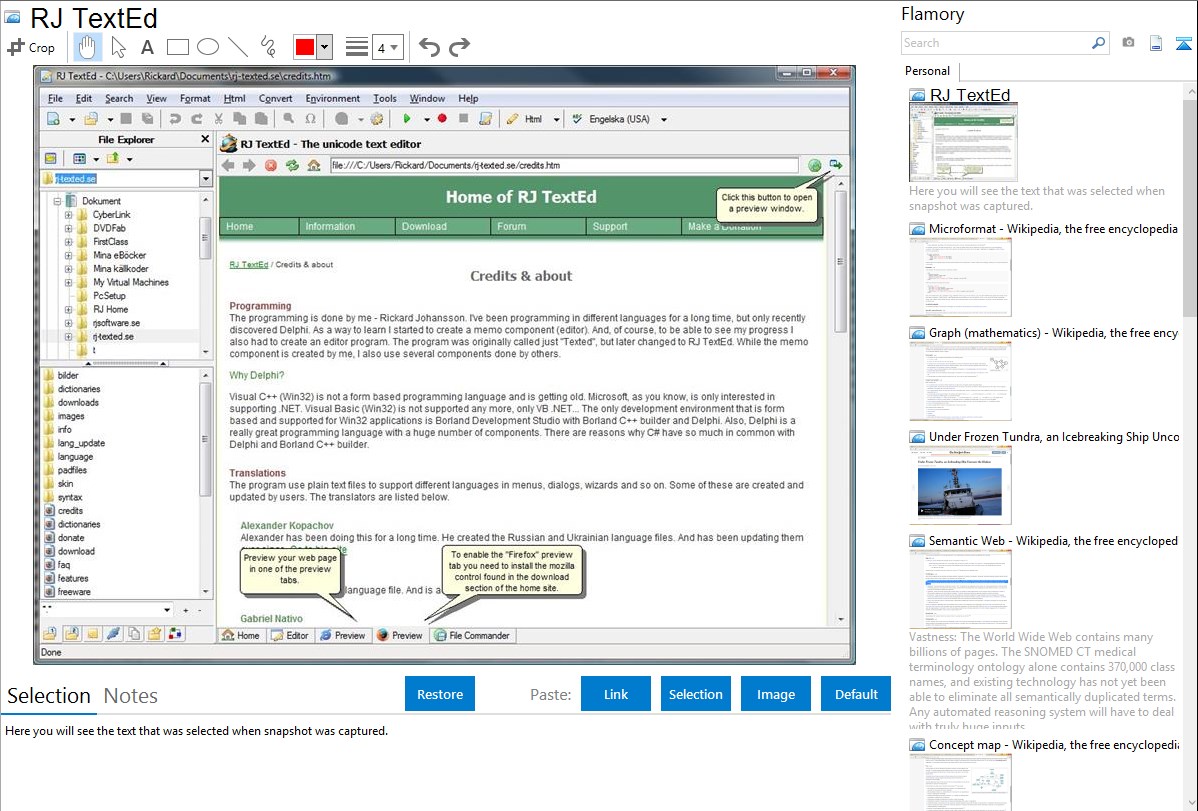Open the RJ TextEd snapshot thumbnail

point(963,143)
